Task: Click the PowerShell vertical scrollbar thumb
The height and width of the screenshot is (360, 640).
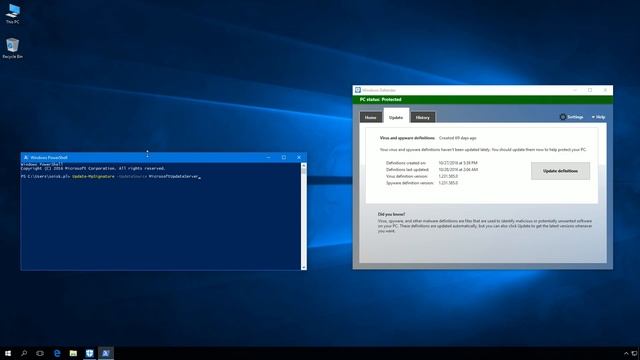Action: pos(304,171)
